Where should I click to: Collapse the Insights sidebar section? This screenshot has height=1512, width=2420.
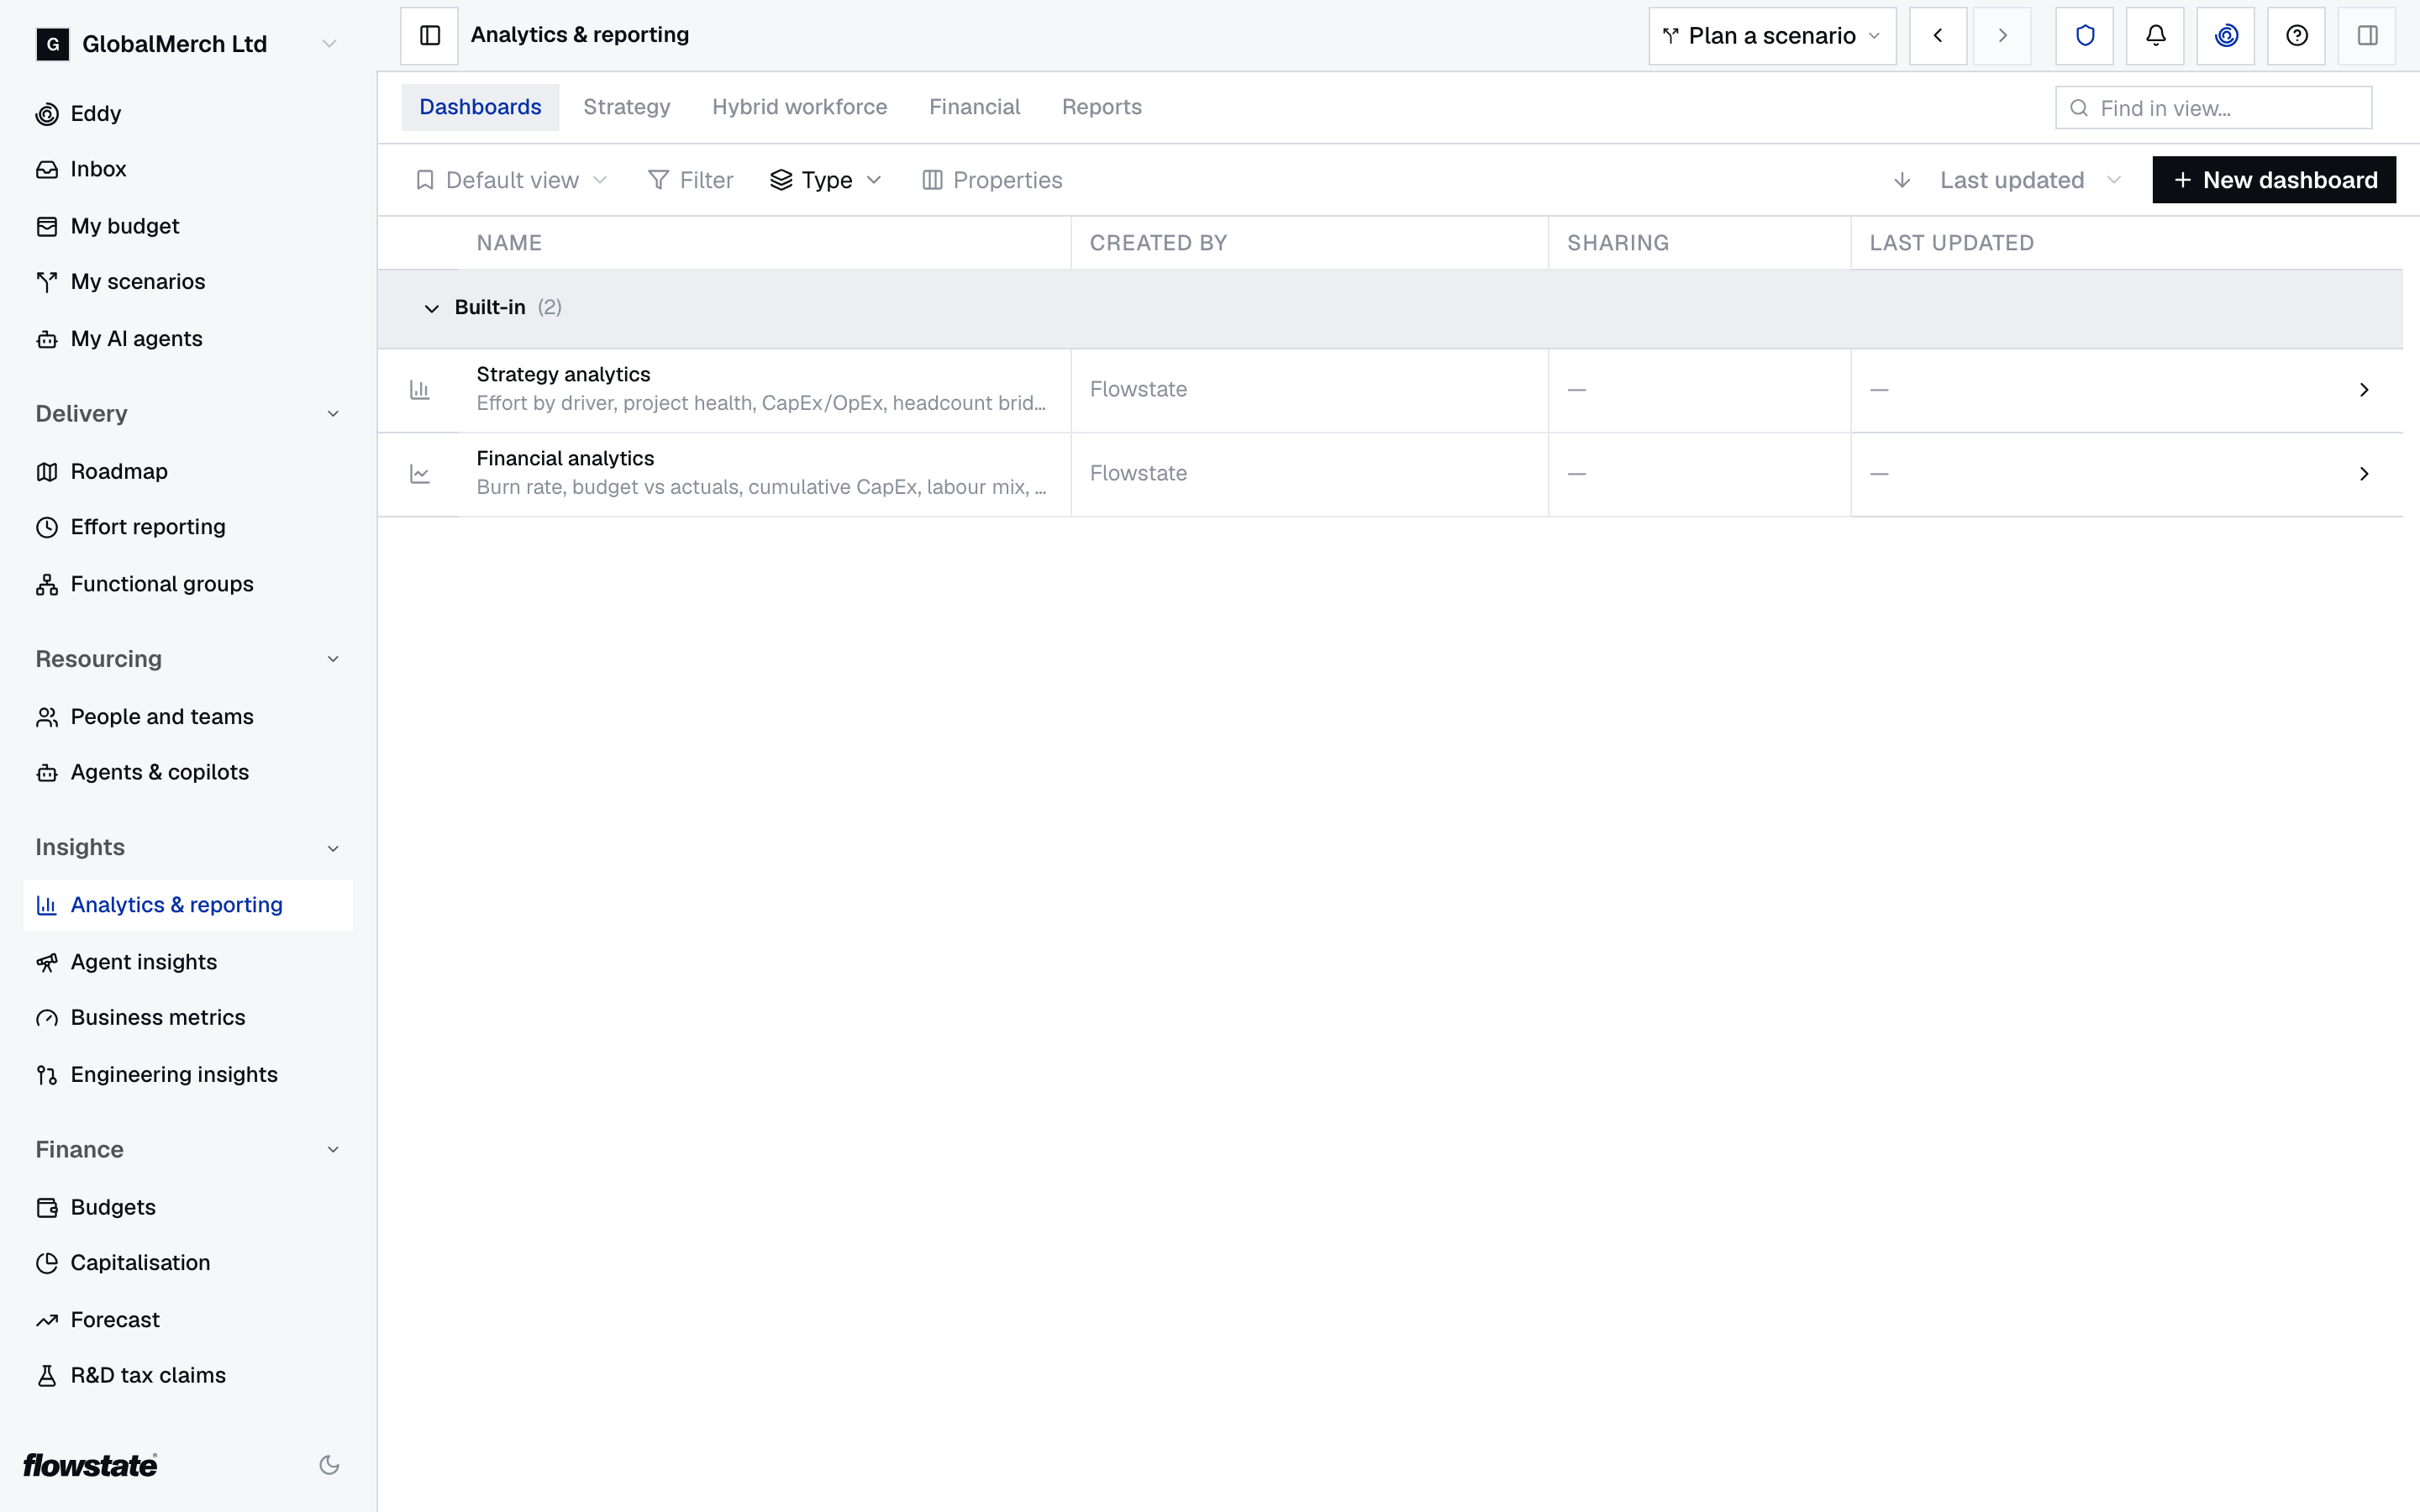click(333, 848)
